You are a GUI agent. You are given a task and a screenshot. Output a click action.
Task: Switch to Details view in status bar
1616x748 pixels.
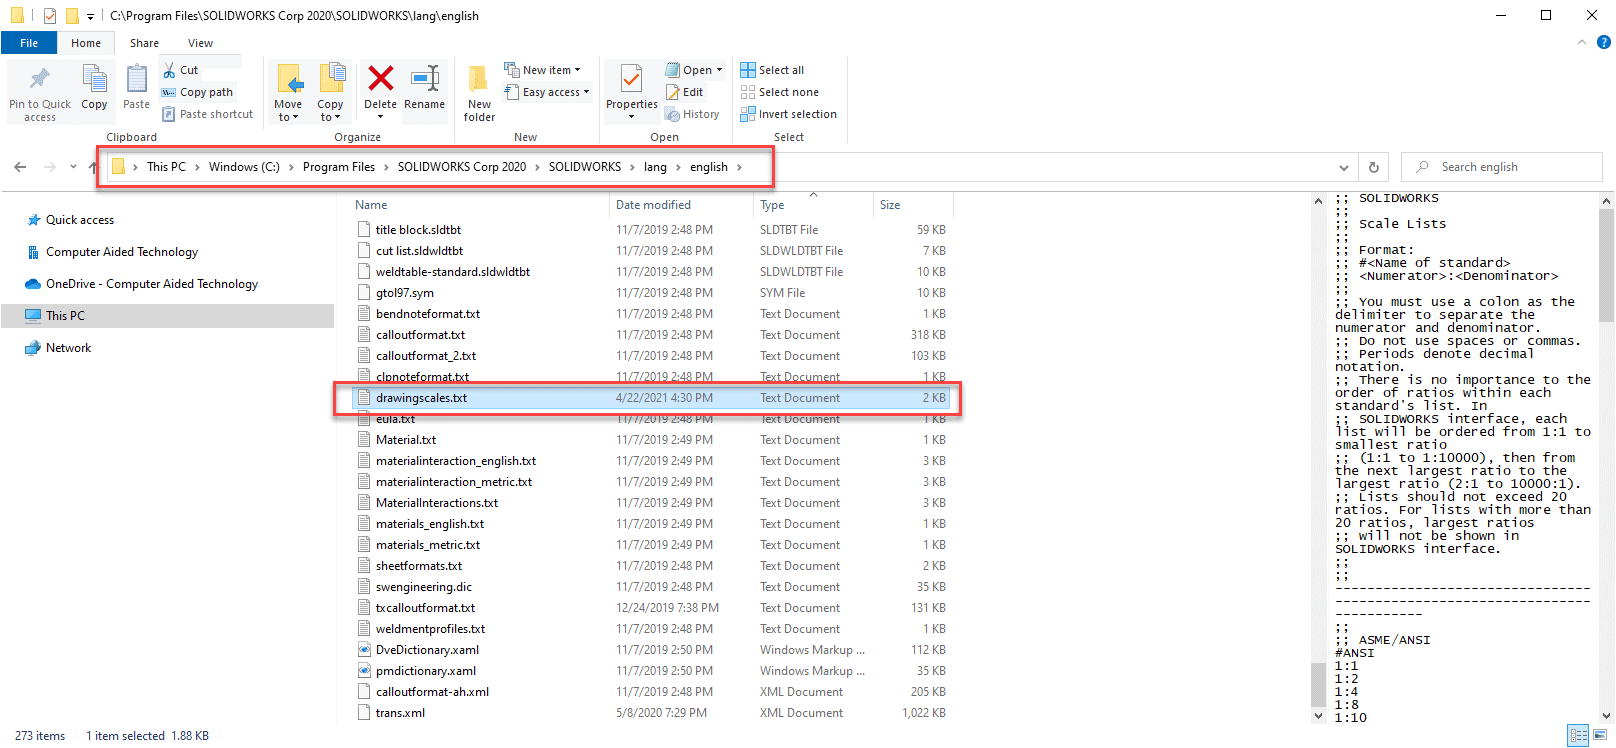click(x=1578, y=736)
